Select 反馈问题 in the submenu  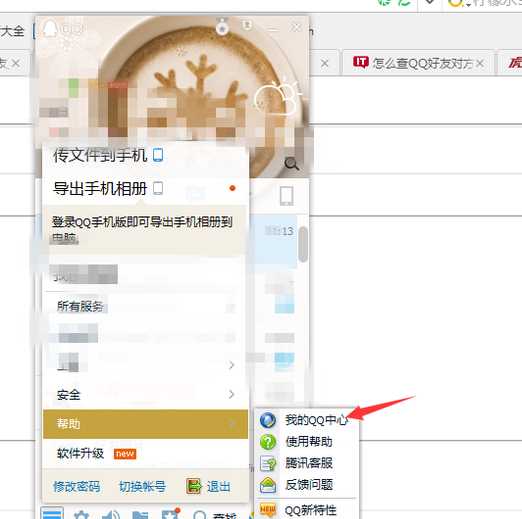point(307,485)
